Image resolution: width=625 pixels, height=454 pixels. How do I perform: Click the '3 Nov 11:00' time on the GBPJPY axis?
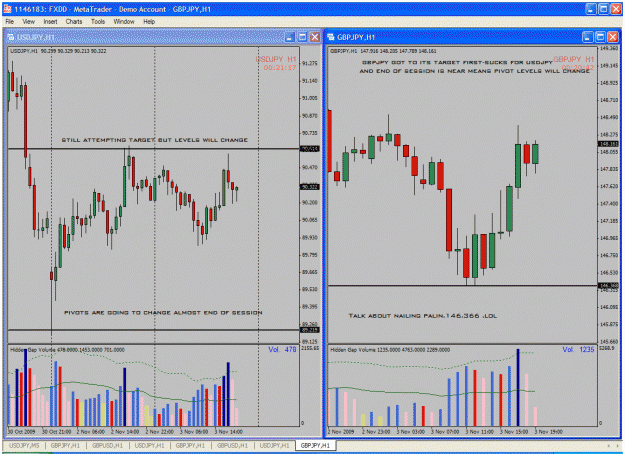(x=480, y=431)
